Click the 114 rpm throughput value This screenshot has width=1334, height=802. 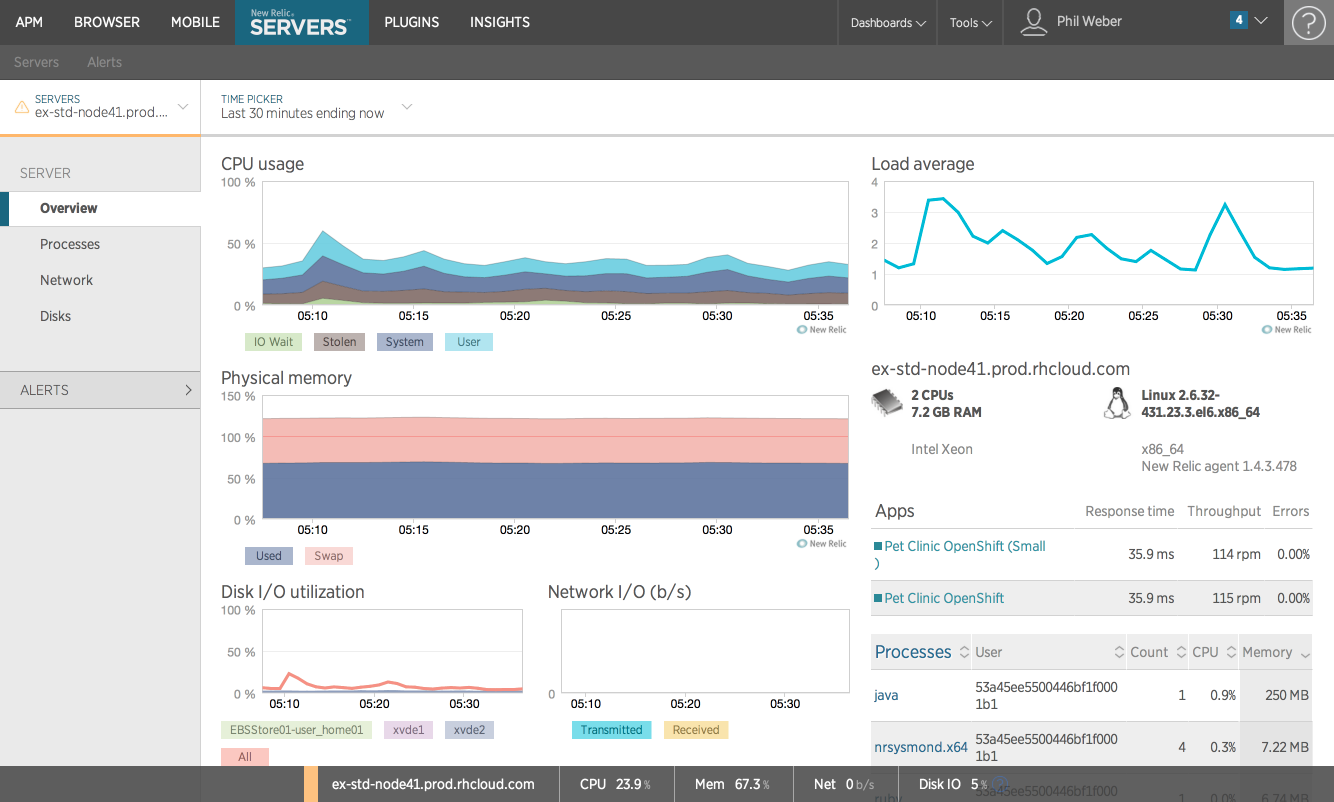pos(1236,554)
